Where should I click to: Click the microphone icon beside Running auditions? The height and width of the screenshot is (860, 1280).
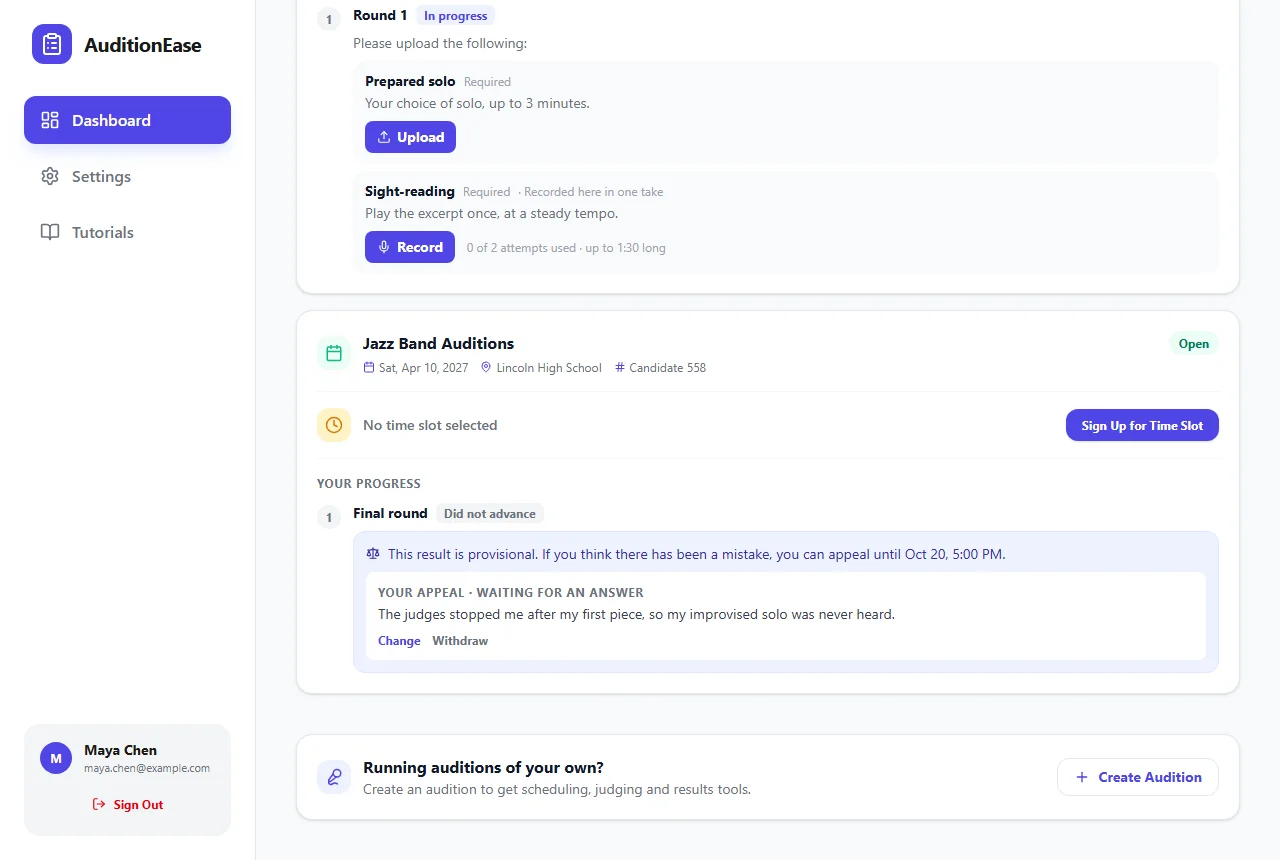pos(334,777)
